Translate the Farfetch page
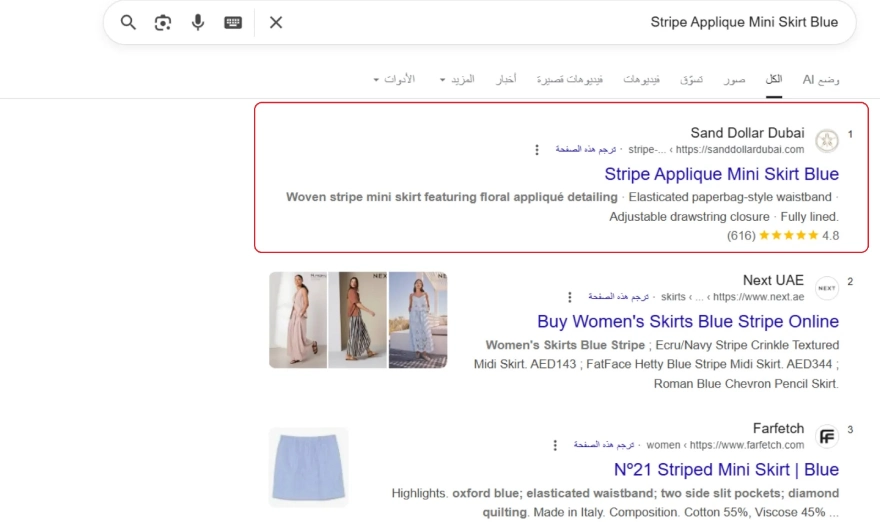Image resolution: width=880 pixels, height=522 pixels. pyautogui.click(x=603, y=445)
